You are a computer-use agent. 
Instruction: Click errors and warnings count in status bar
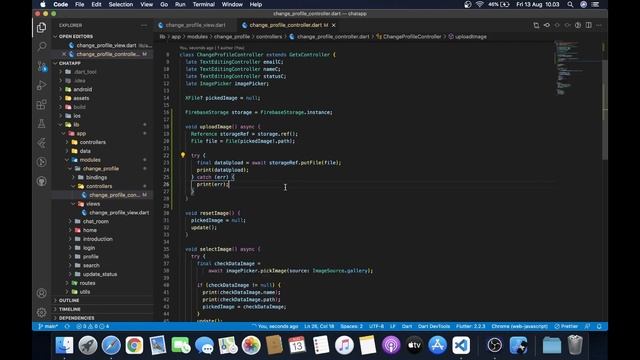point(93,327)
